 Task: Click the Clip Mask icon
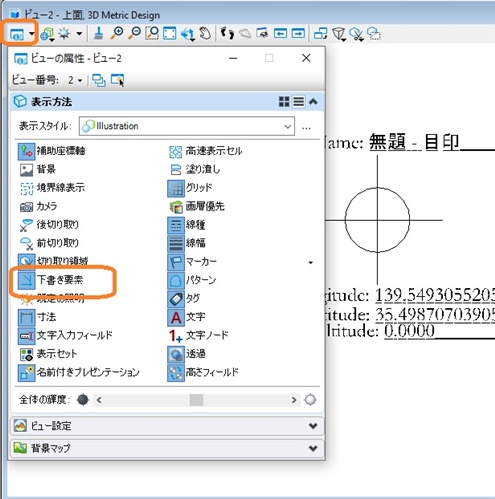(x=374, y=33)
